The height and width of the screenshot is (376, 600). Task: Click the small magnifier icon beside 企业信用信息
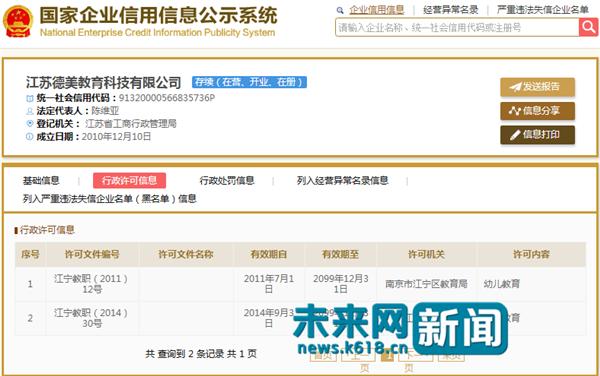pos(340,10)
